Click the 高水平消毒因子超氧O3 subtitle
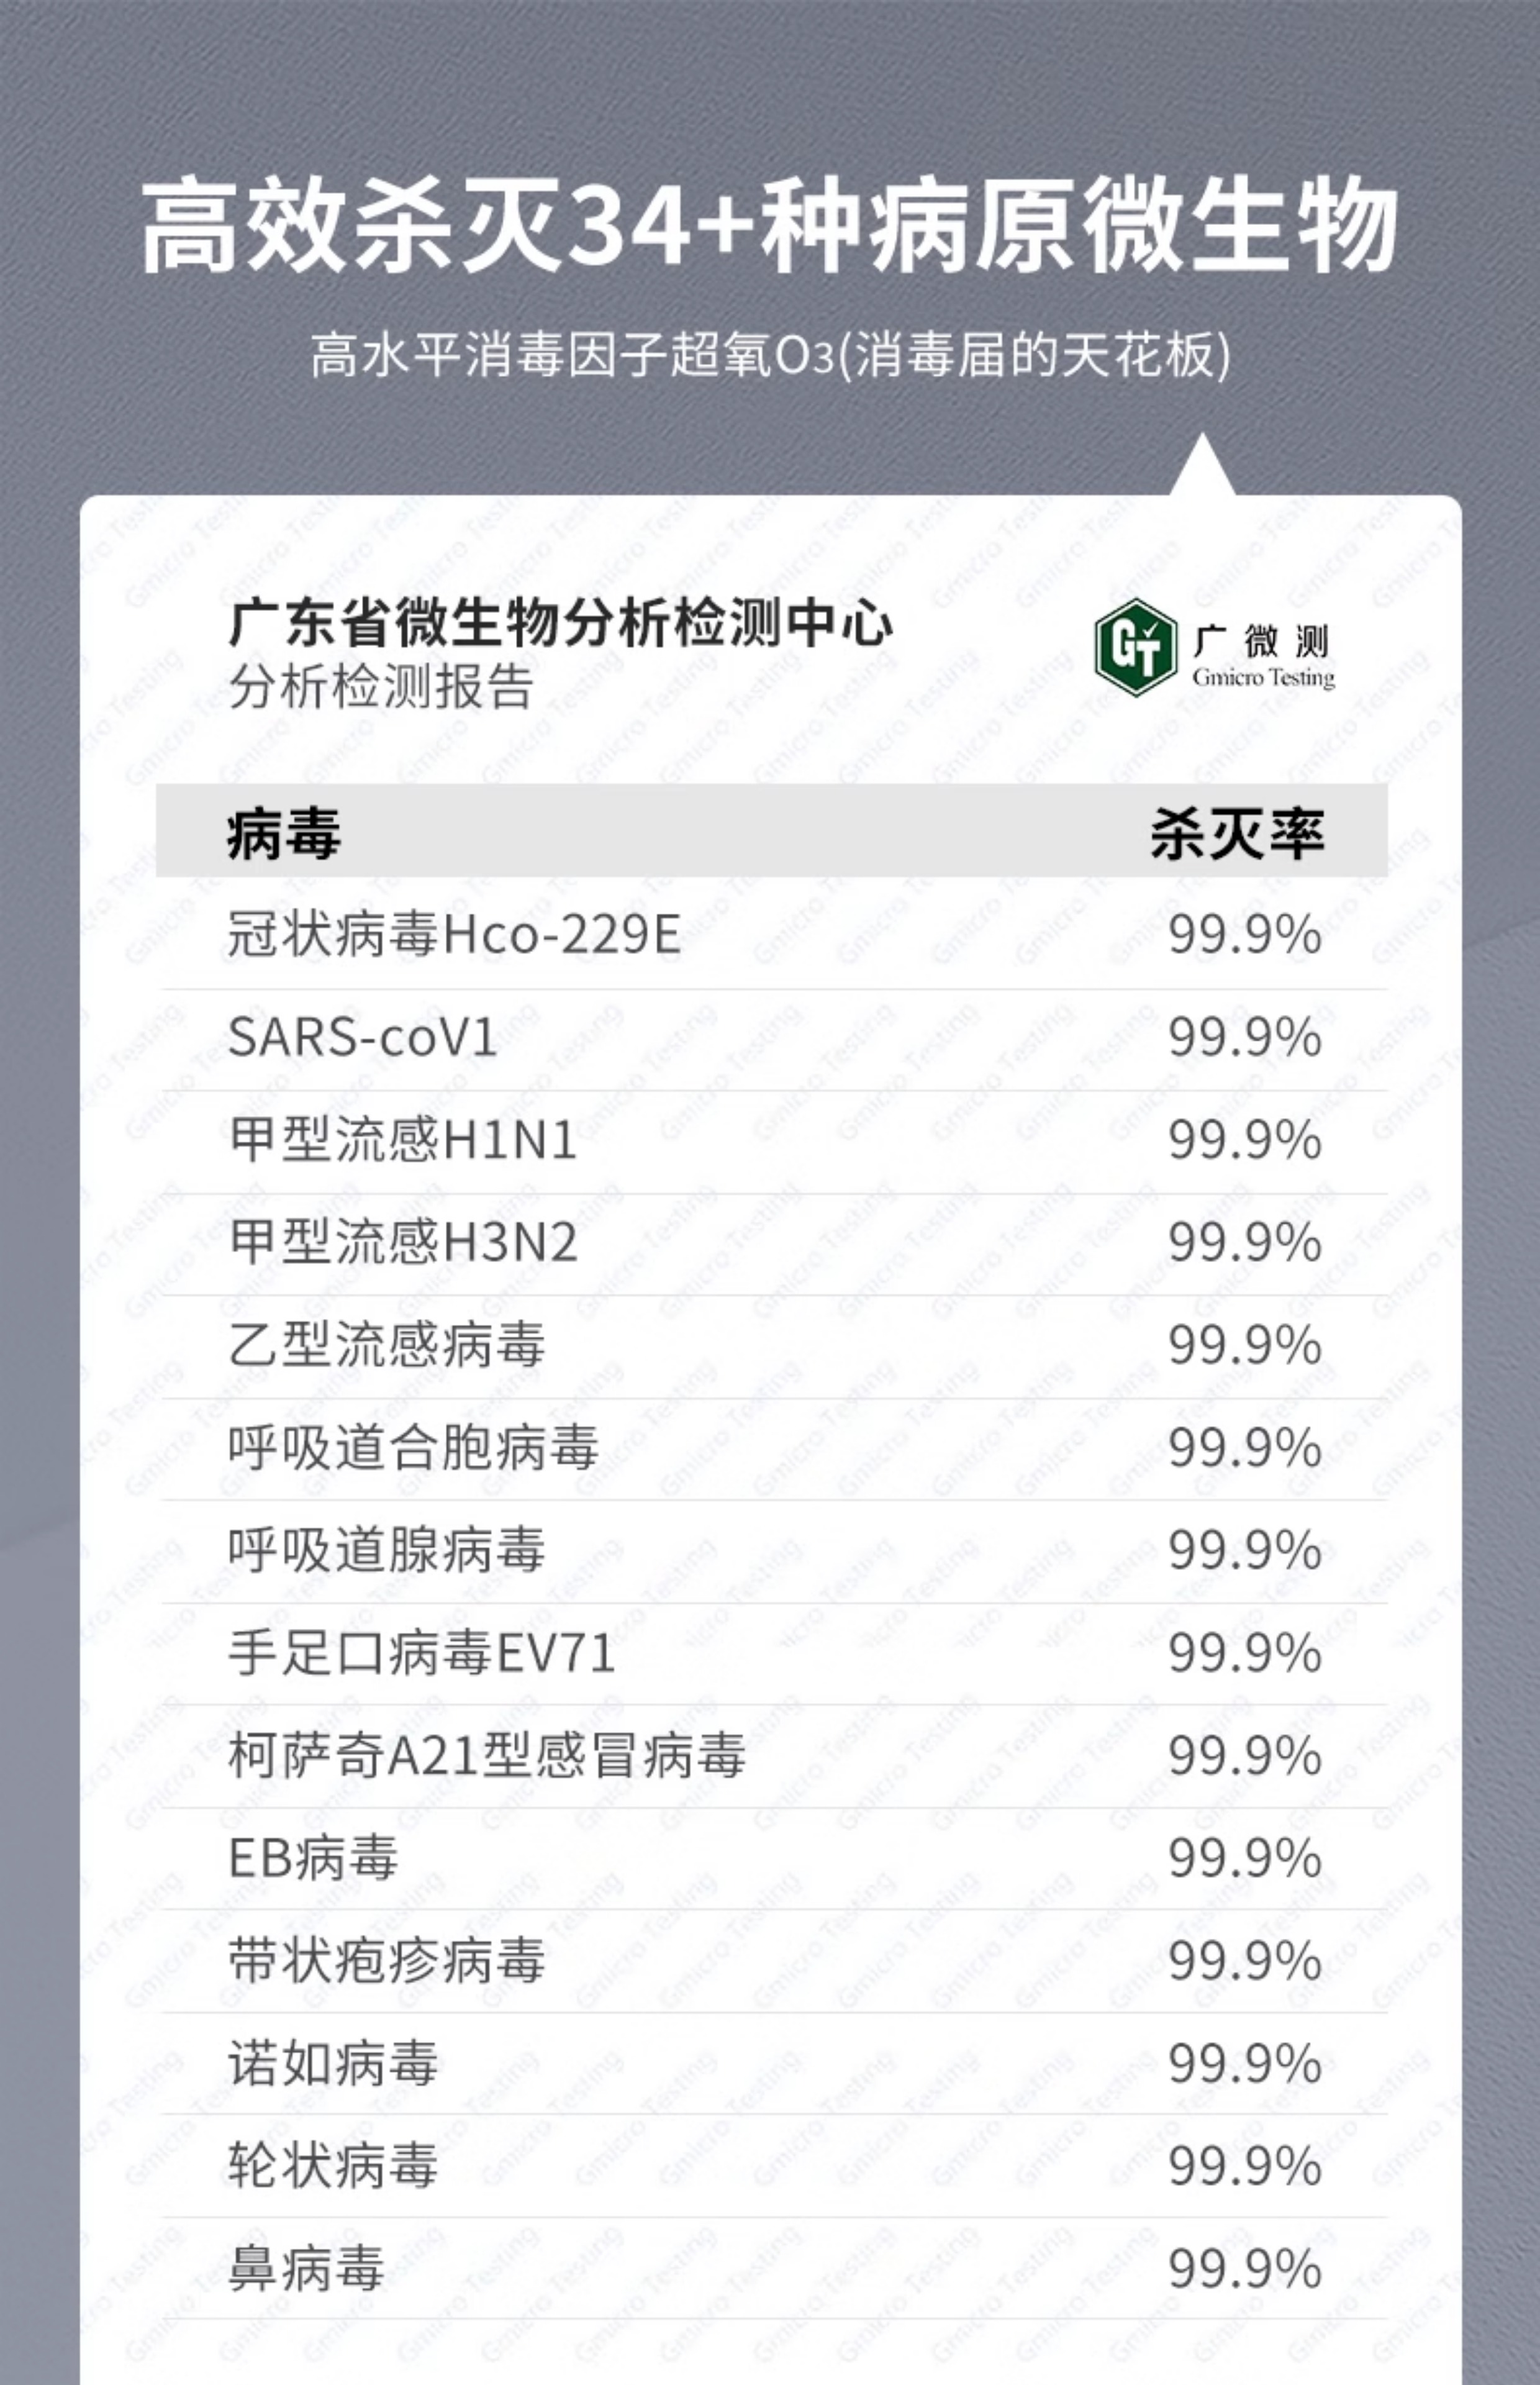Screen dimensions: 1540x2385 click(770, 355)
